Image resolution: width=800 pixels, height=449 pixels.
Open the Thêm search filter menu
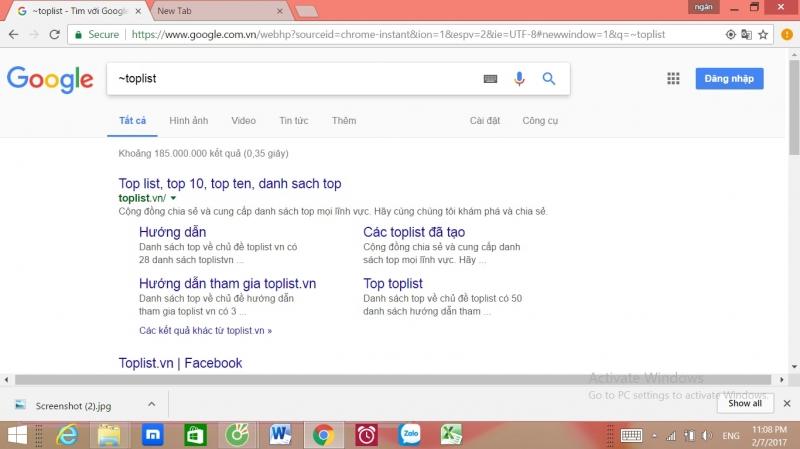344,121
